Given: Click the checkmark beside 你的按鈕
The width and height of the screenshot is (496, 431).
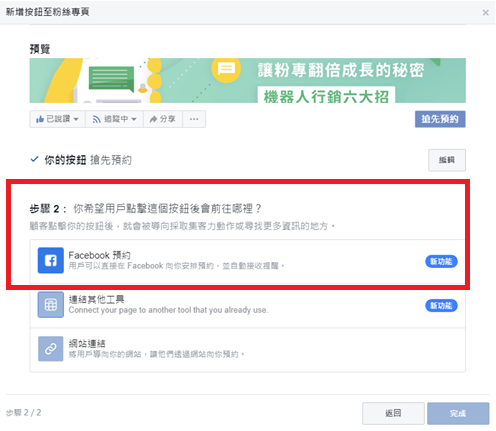Looking at the screenshot, I should tap(34, 159).
